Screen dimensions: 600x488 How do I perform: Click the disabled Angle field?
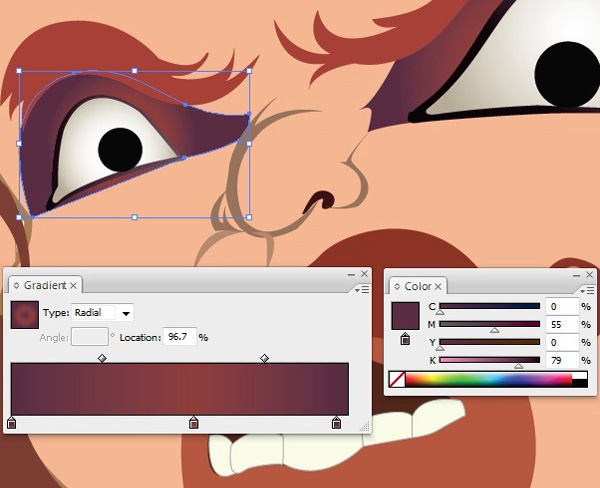(x=90, y=337)
